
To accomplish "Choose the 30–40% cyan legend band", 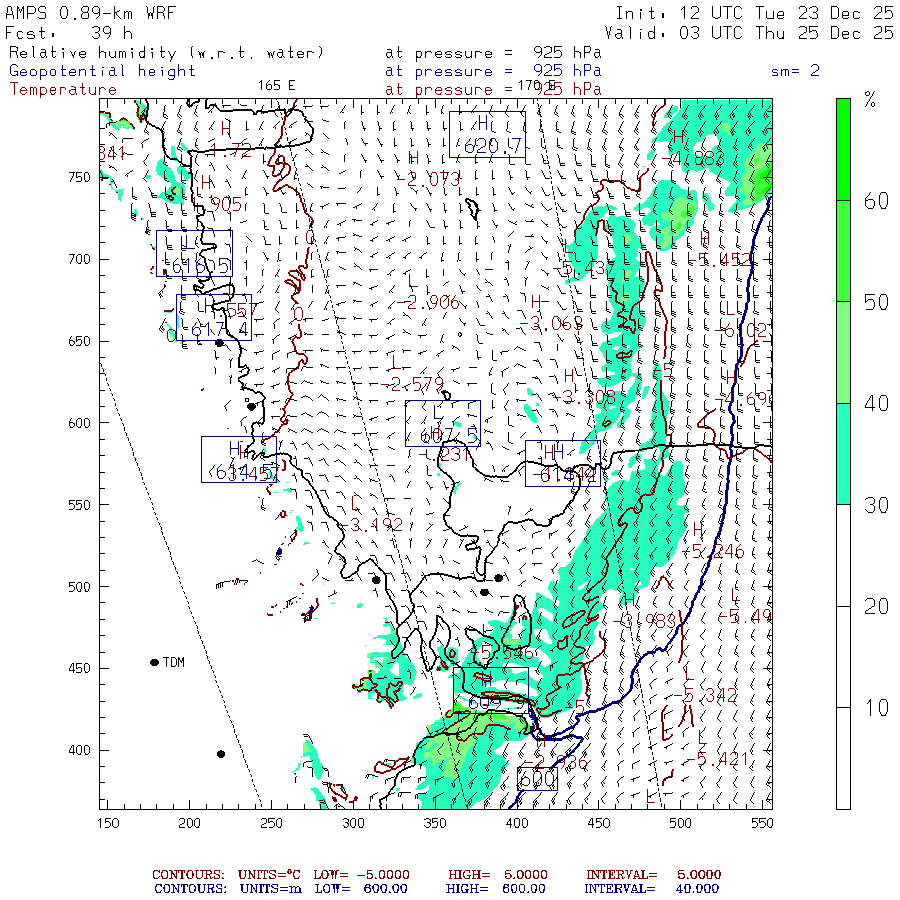I will coord(843,454).
